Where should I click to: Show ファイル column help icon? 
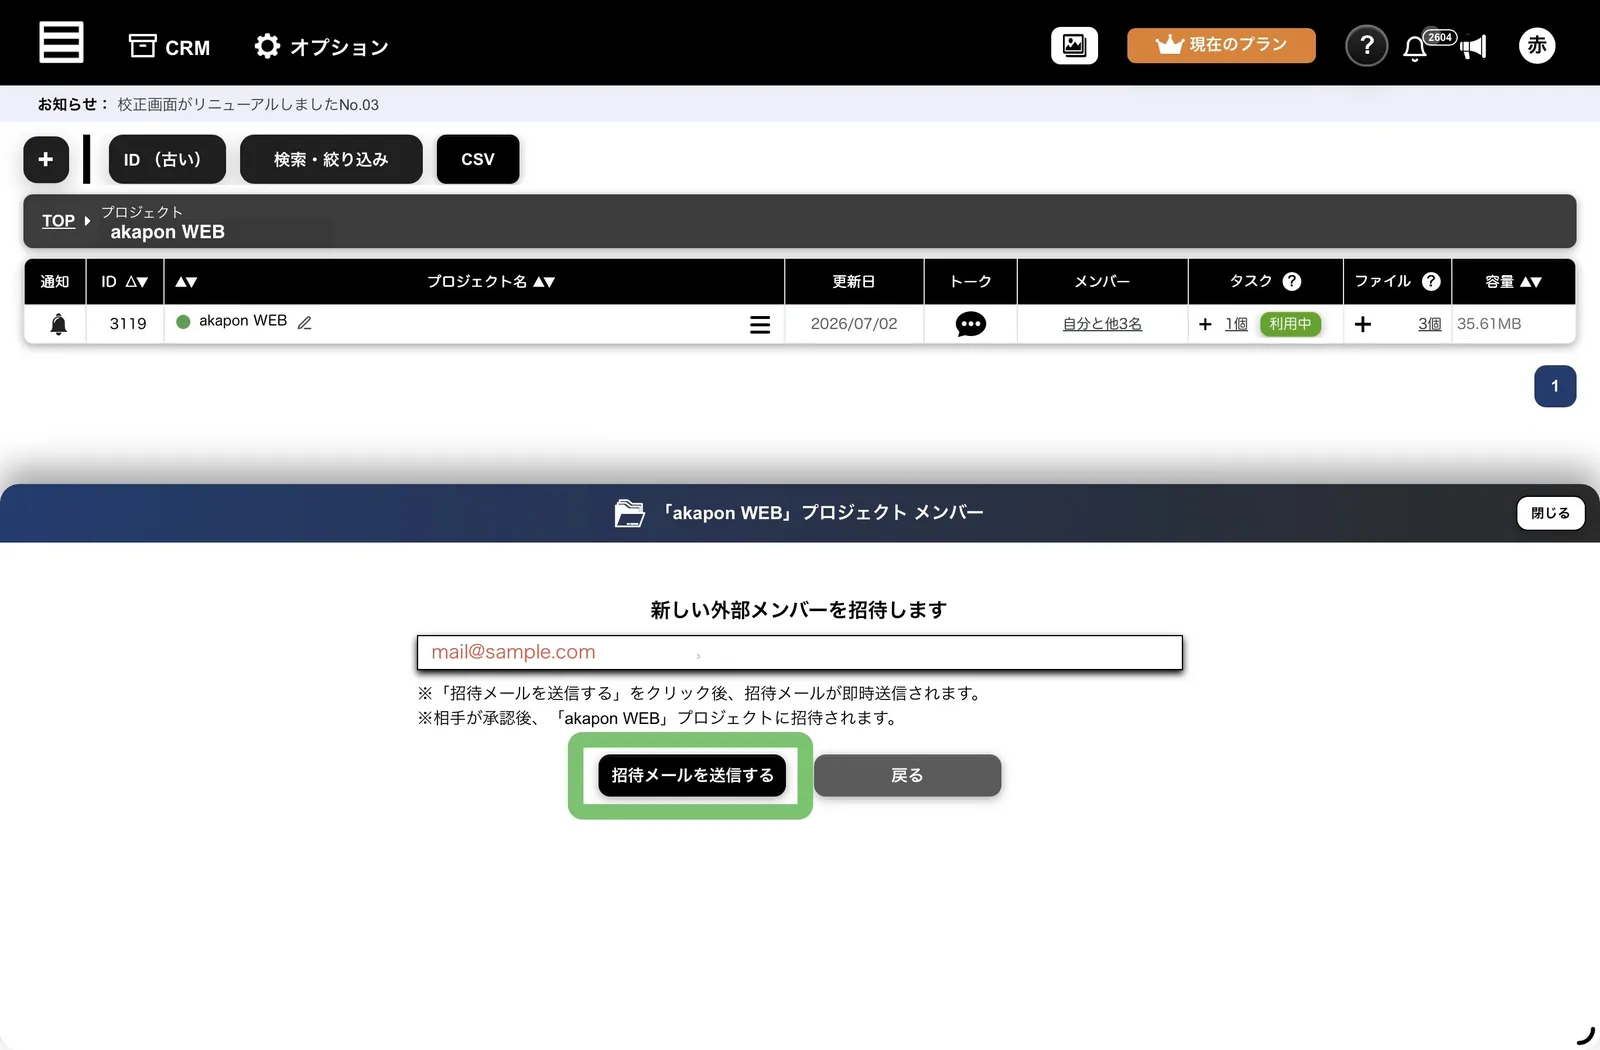pyautogui.click(x=1431, y=282)
